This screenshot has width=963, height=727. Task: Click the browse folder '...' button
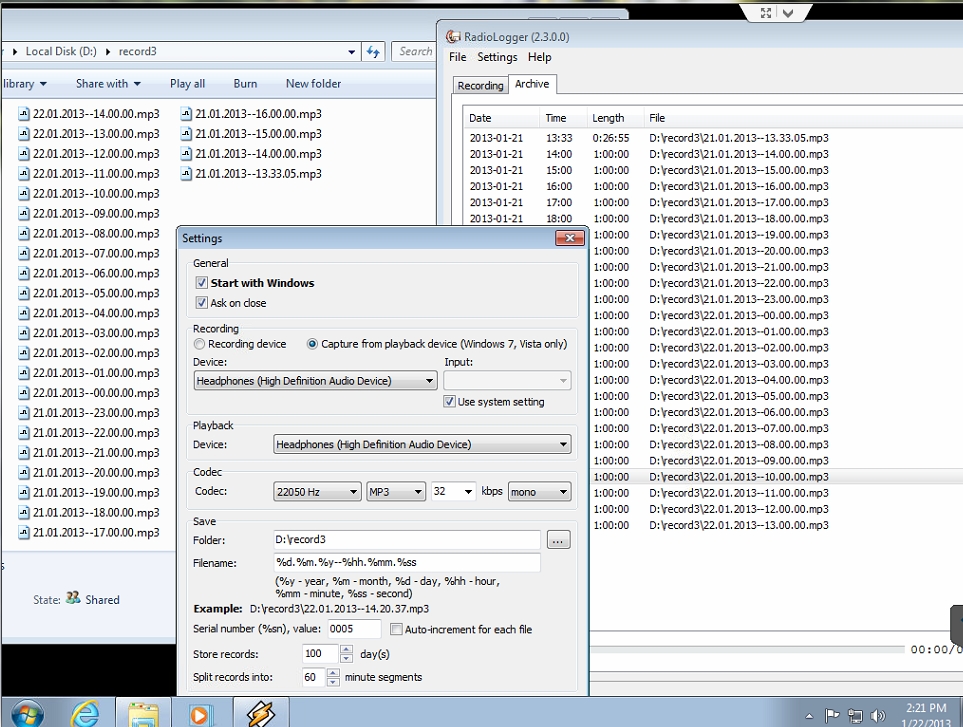558,540
